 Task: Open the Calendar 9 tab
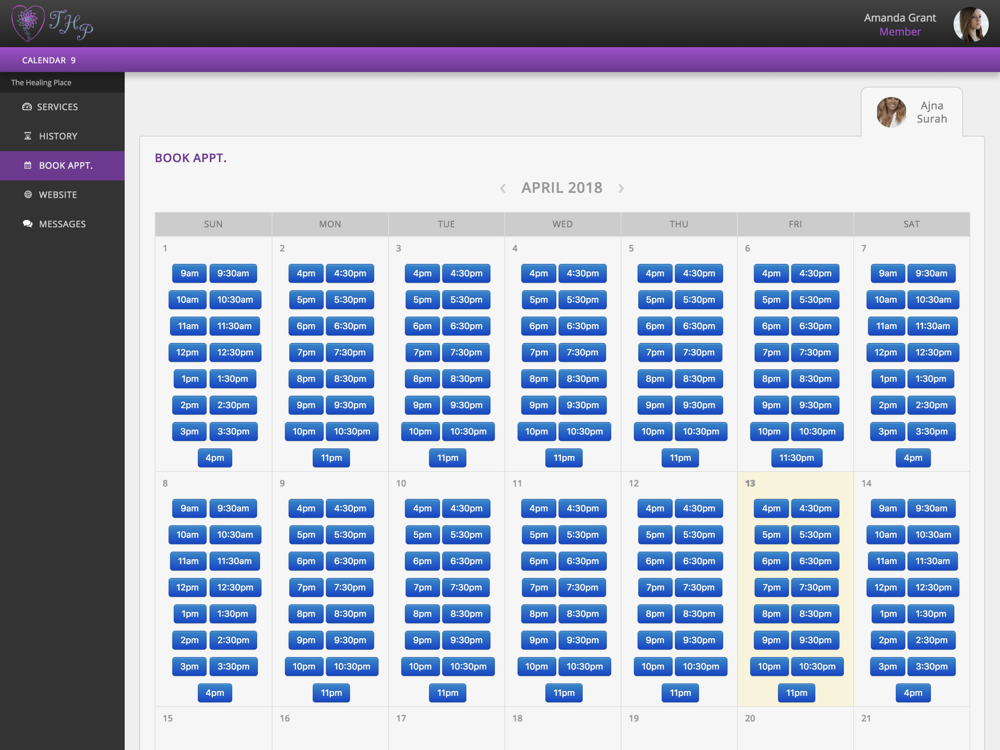click(48, 60)
